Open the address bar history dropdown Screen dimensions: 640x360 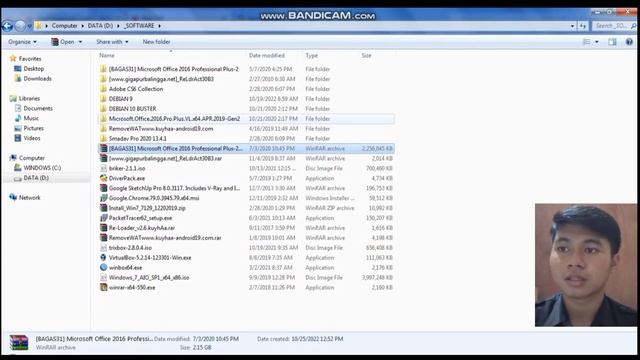tap(572, 26)
